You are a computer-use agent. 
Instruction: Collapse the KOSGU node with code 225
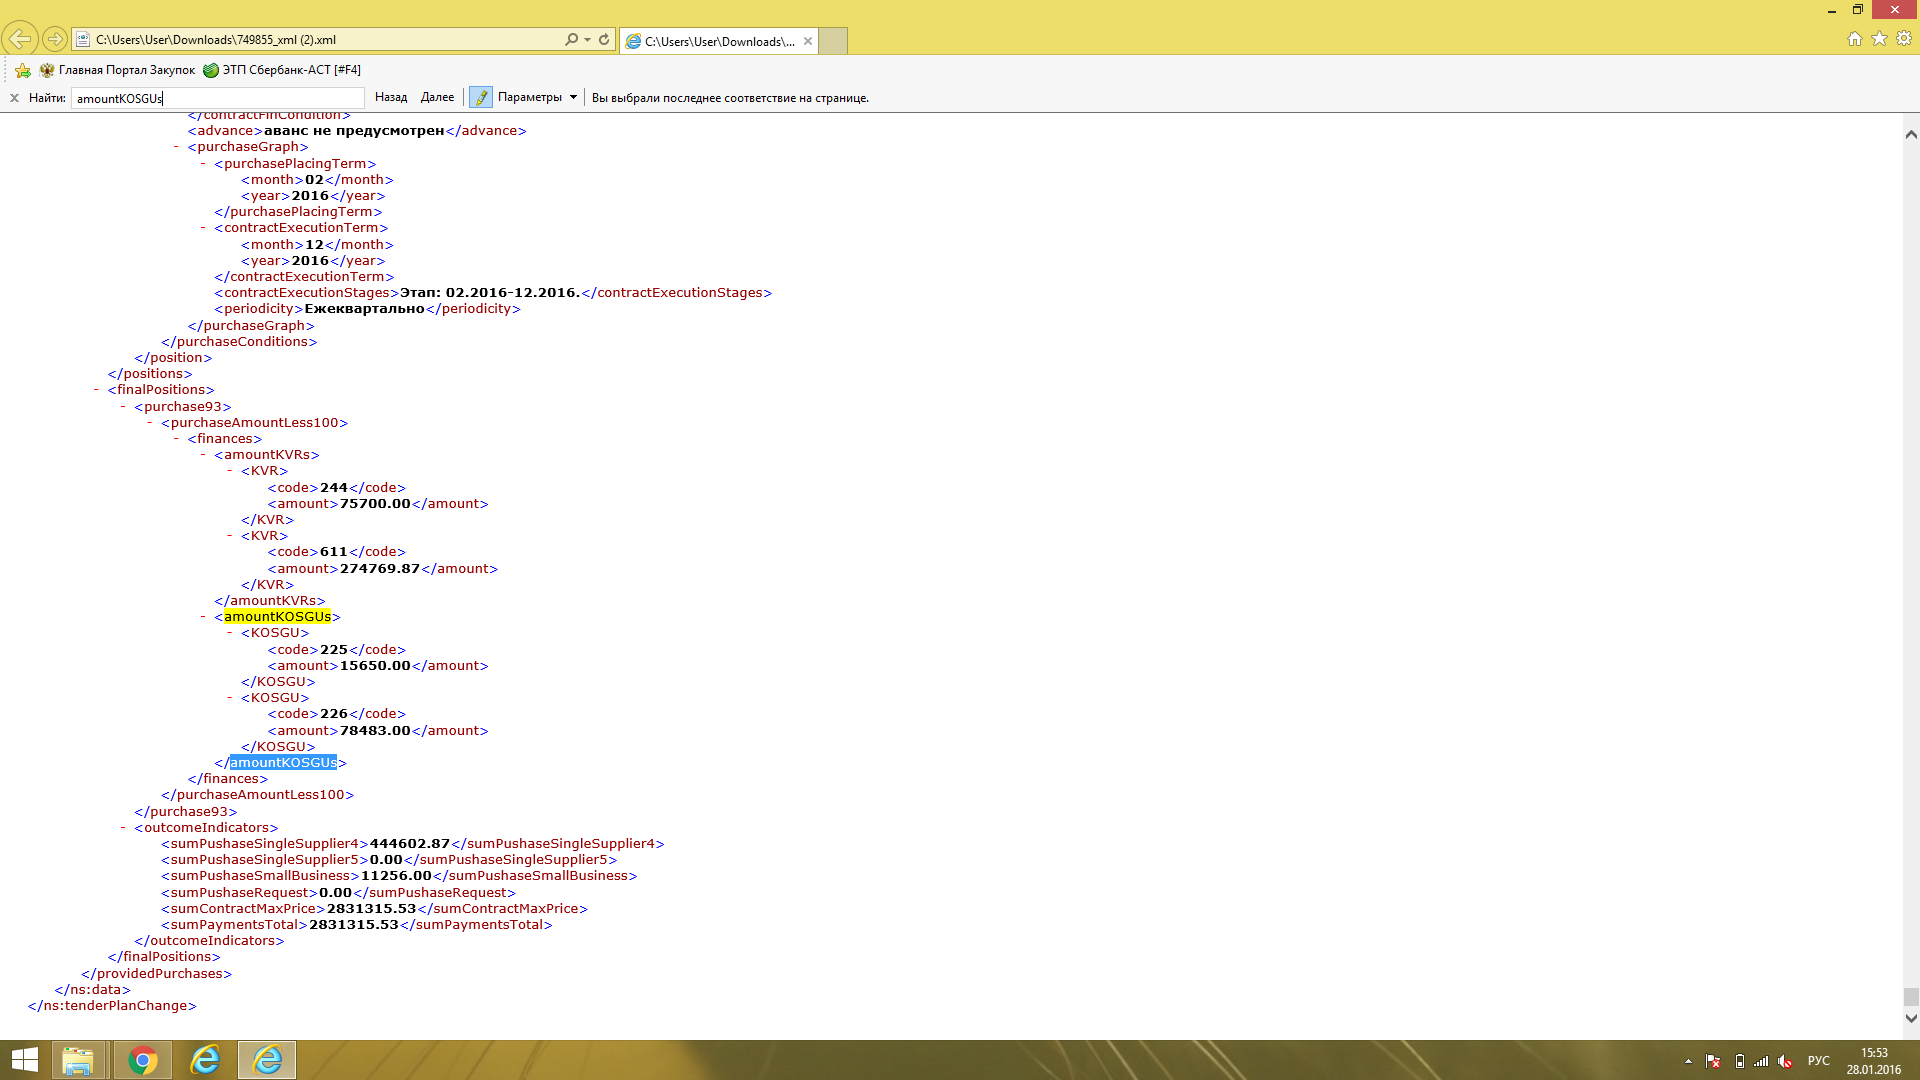[230, 633]
